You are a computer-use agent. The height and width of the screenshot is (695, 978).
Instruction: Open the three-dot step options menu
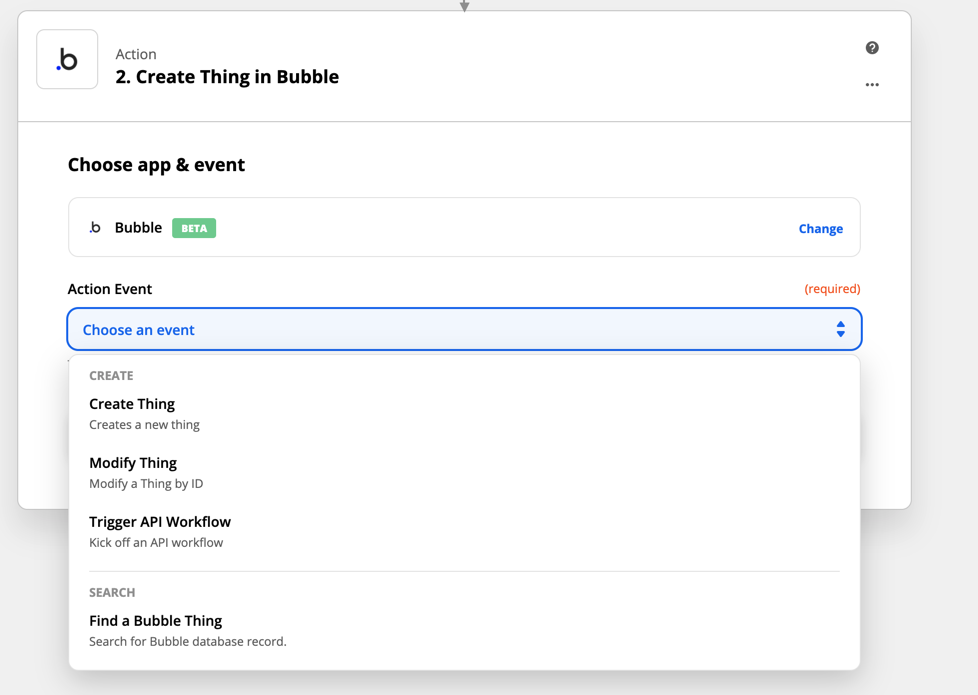pyautogui.click(x=872, y=84)
